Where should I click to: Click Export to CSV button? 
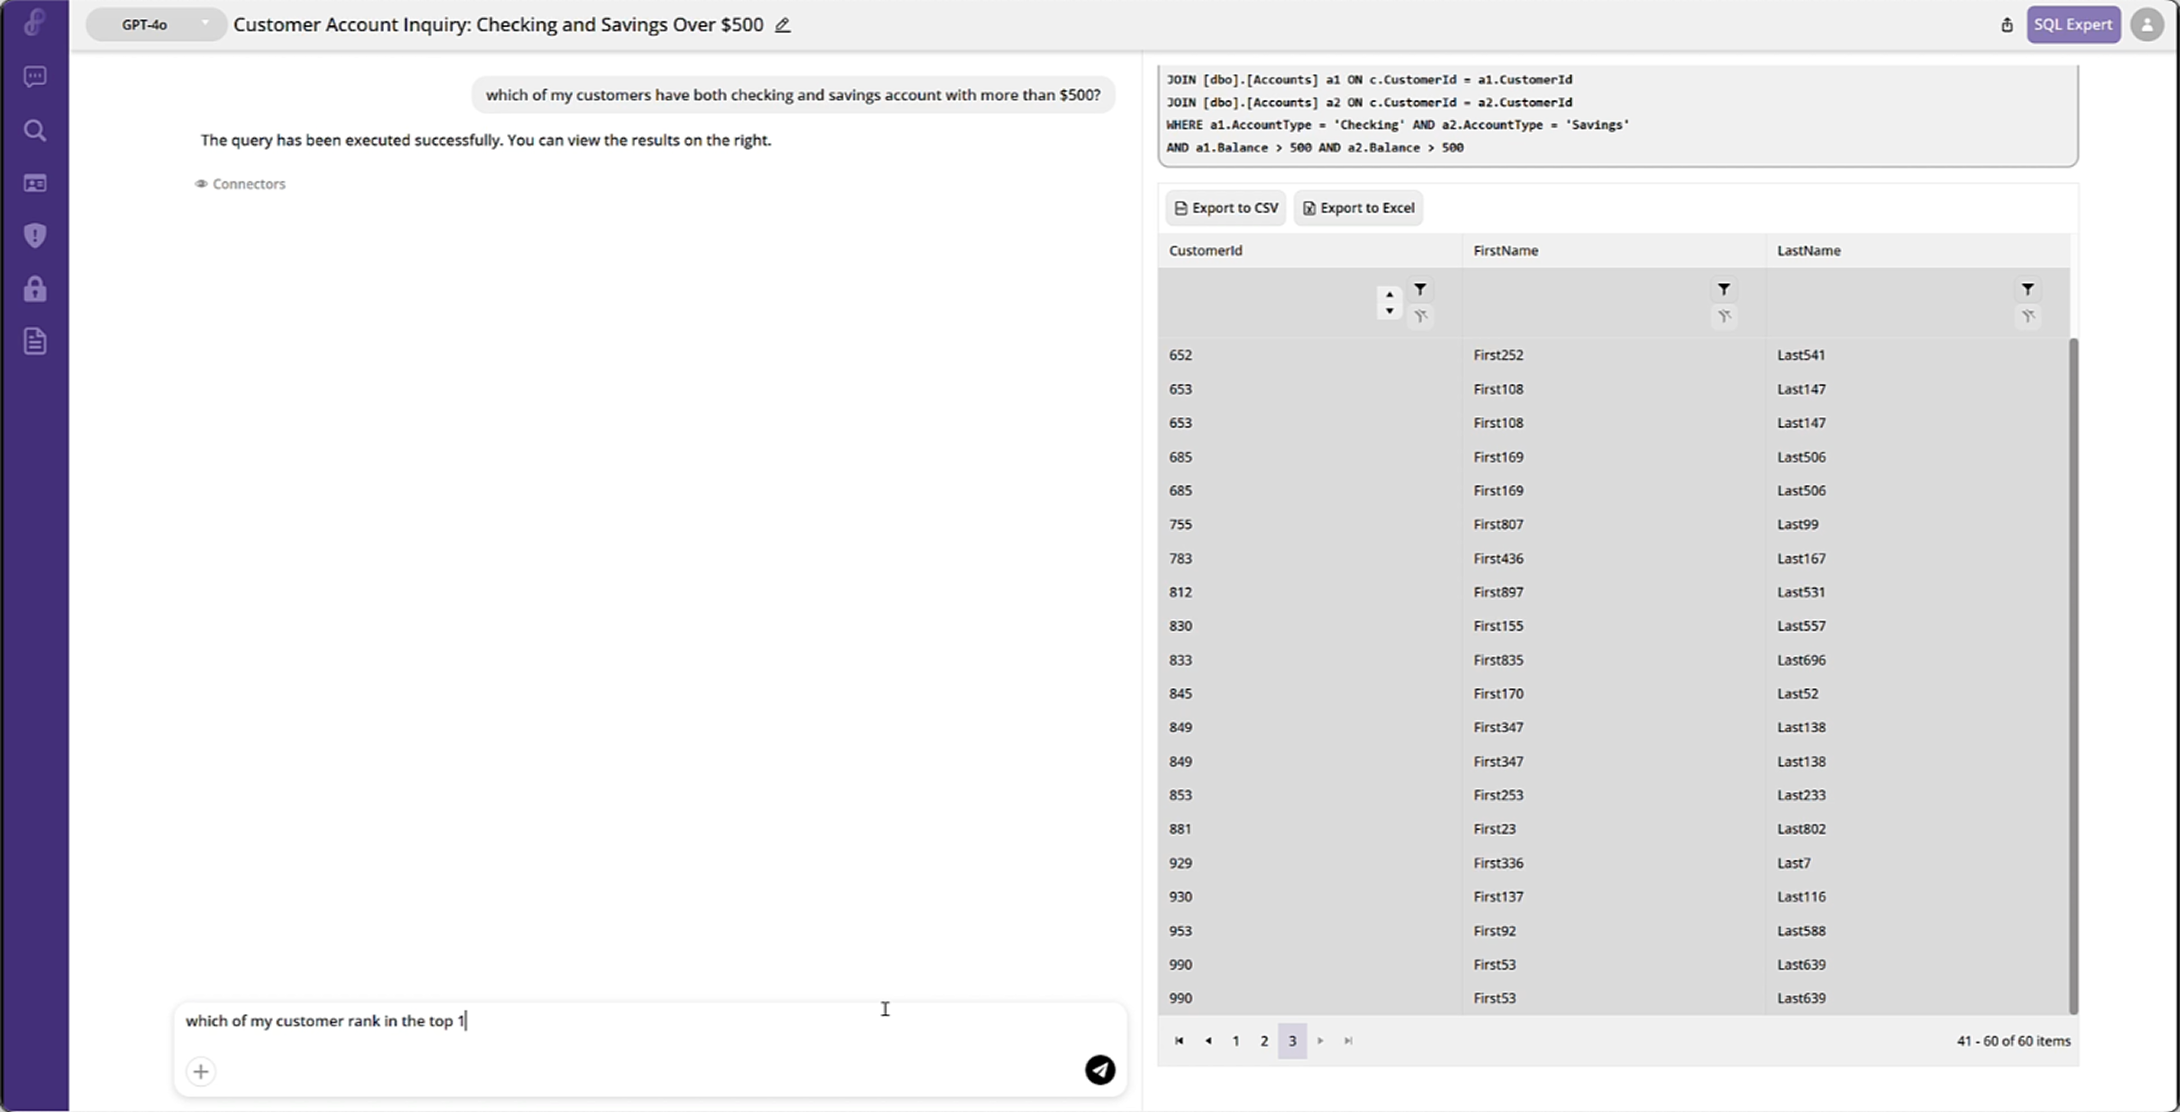click(1226, 208)
